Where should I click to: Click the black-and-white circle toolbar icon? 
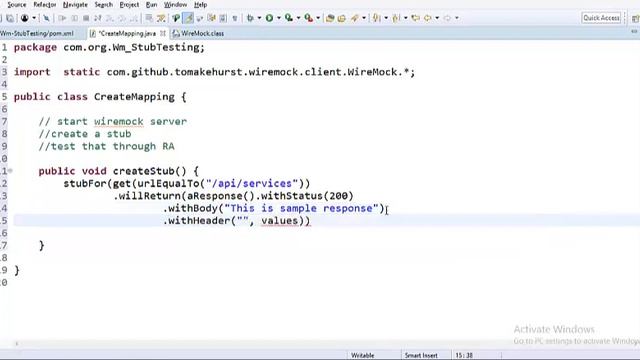click(24, 18)
